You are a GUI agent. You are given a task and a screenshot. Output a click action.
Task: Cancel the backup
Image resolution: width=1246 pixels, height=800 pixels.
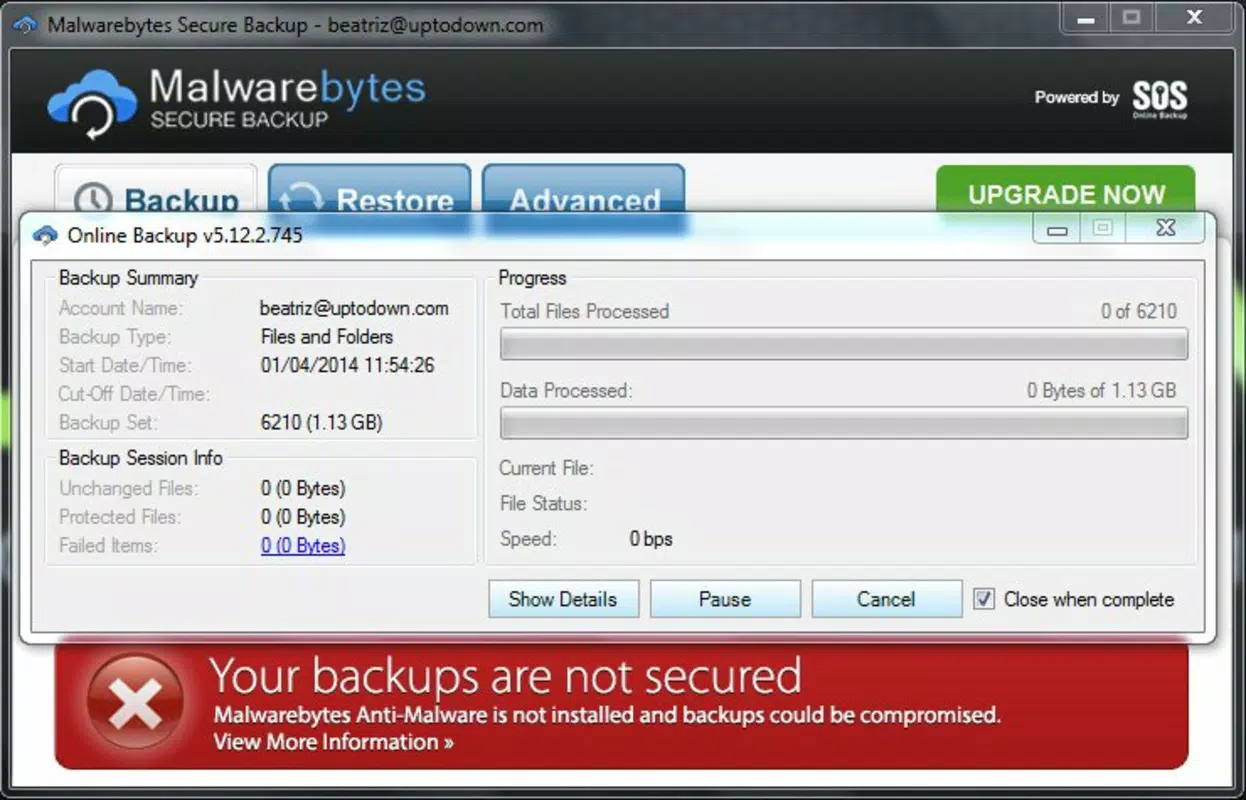[886, 599]
